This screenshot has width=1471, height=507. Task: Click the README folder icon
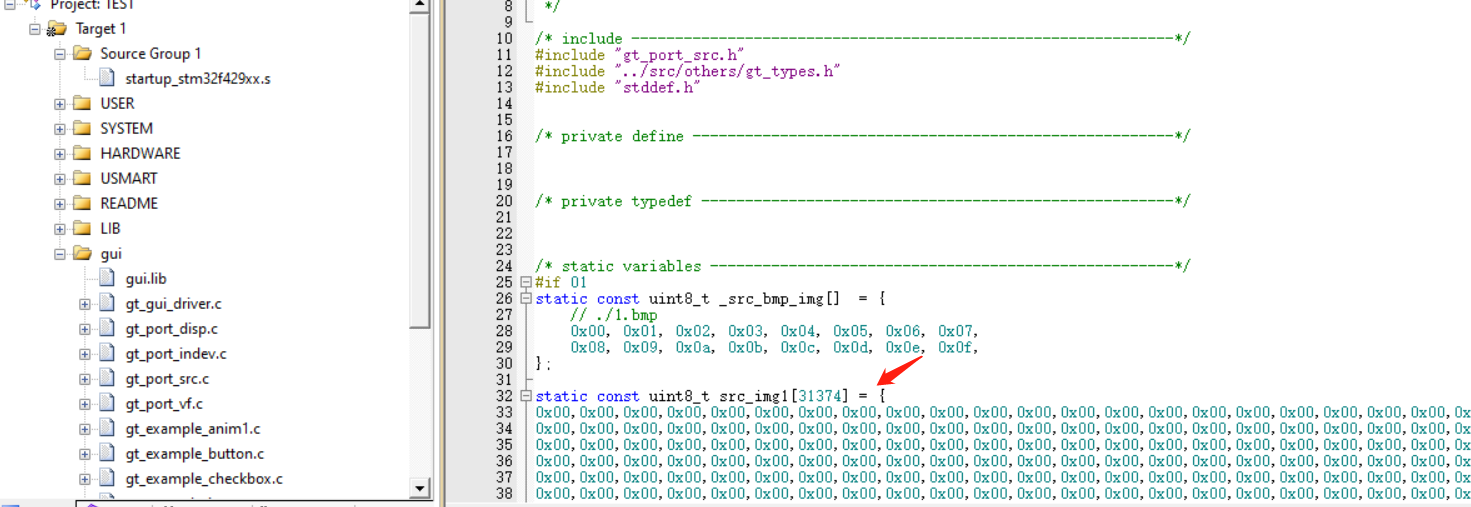point(82,204)
